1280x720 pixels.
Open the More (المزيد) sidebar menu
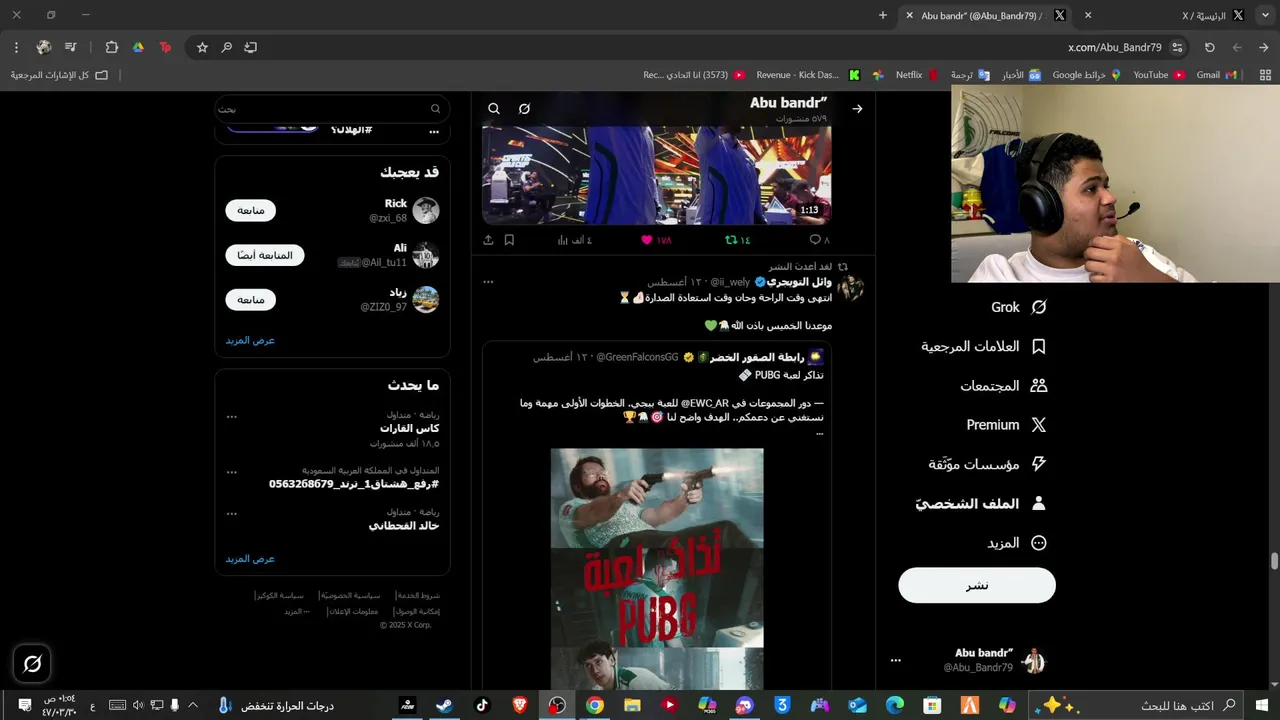click(1017, 543)
